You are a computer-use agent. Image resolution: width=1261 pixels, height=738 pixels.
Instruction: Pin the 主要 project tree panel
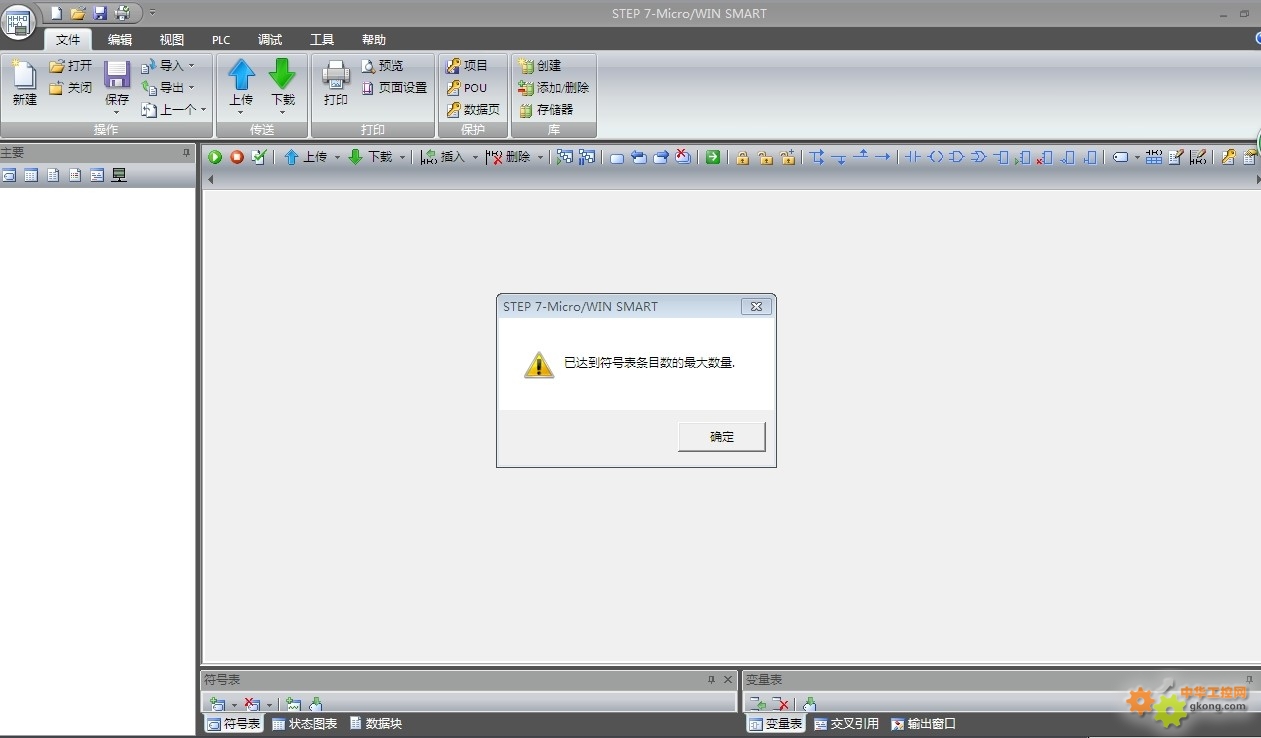point(186,153)
